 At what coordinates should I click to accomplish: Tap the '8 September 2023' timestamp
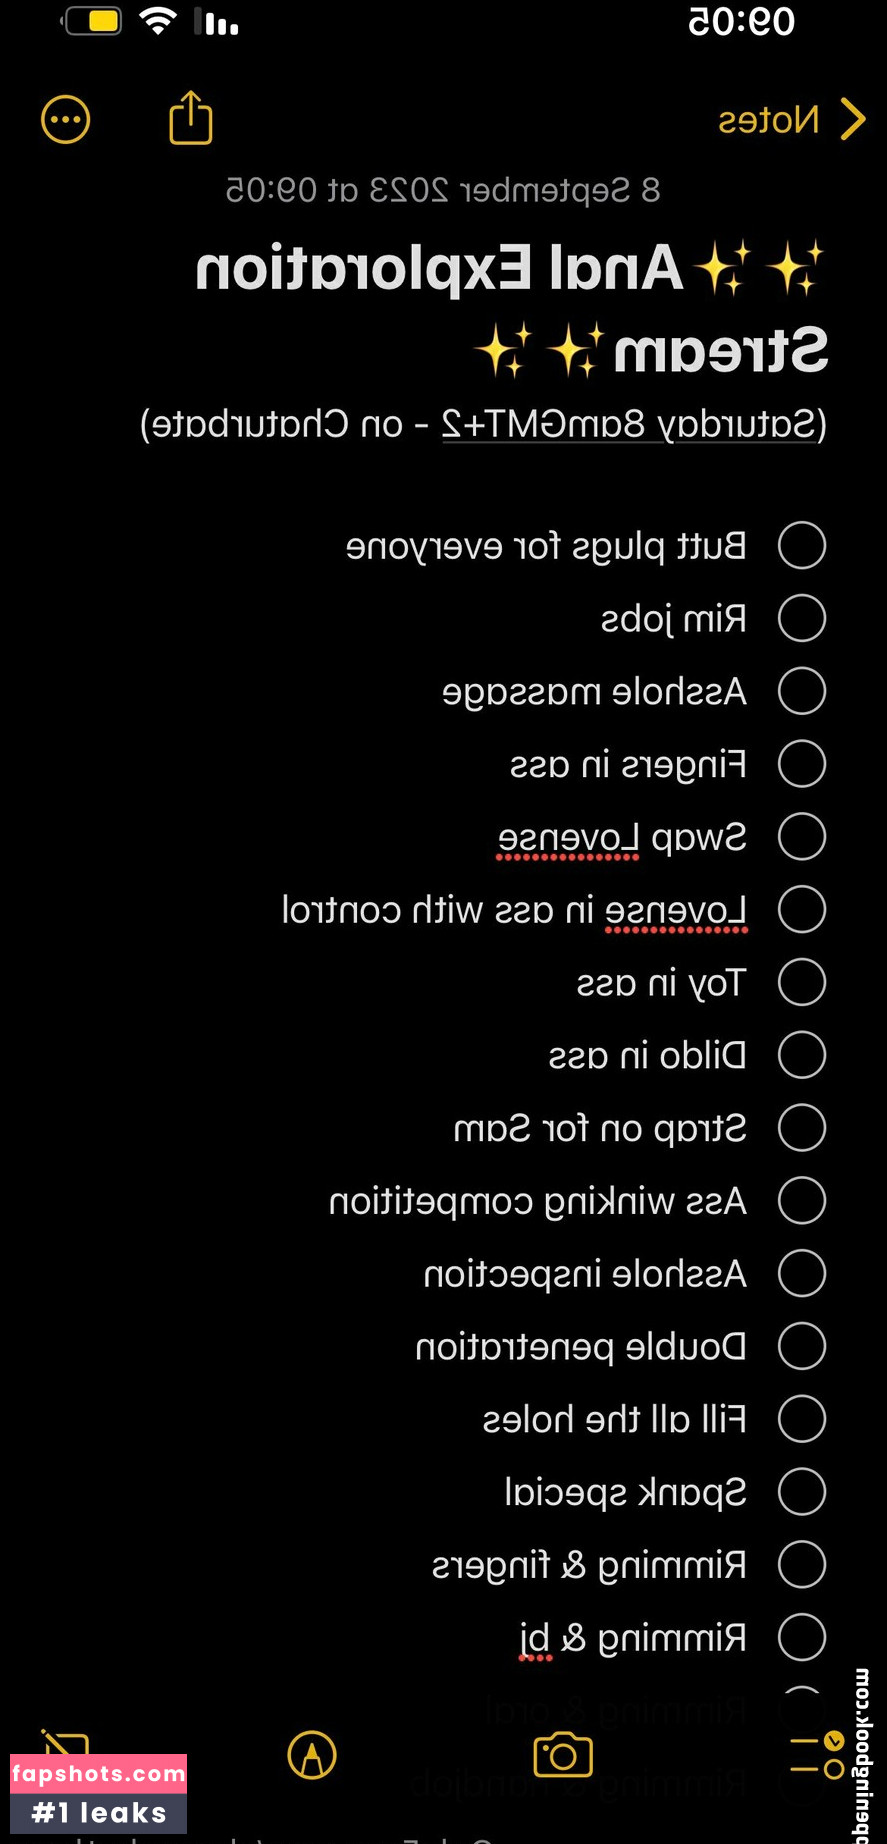pos(443,190)
